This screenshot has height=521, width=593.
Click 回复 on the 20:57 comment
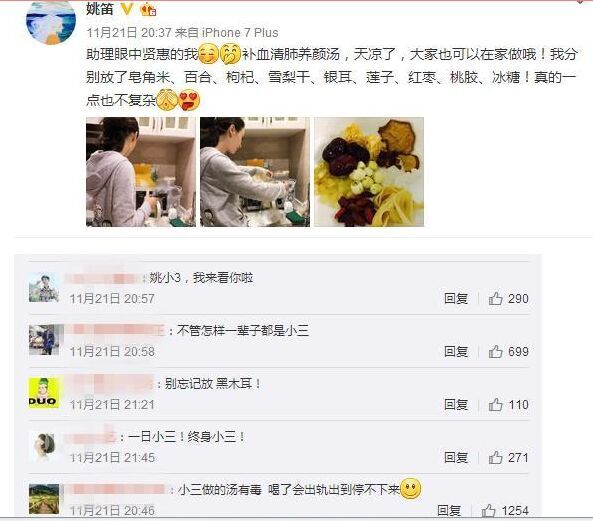coord(456,298)
